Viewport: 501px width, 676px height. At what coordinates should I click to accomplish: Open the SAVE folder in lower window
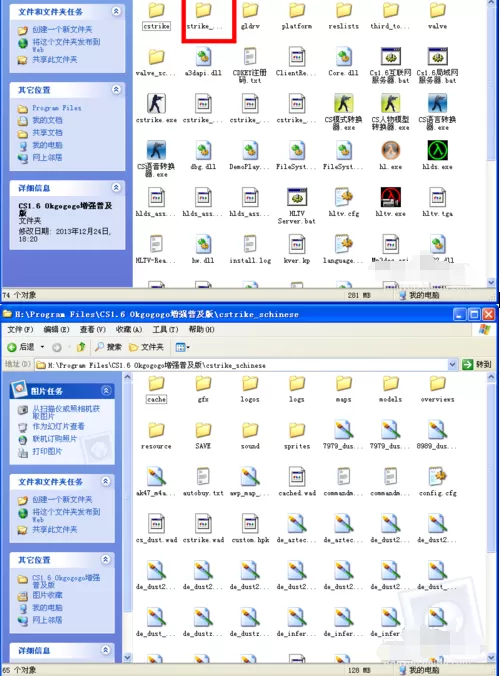[203, 430]
